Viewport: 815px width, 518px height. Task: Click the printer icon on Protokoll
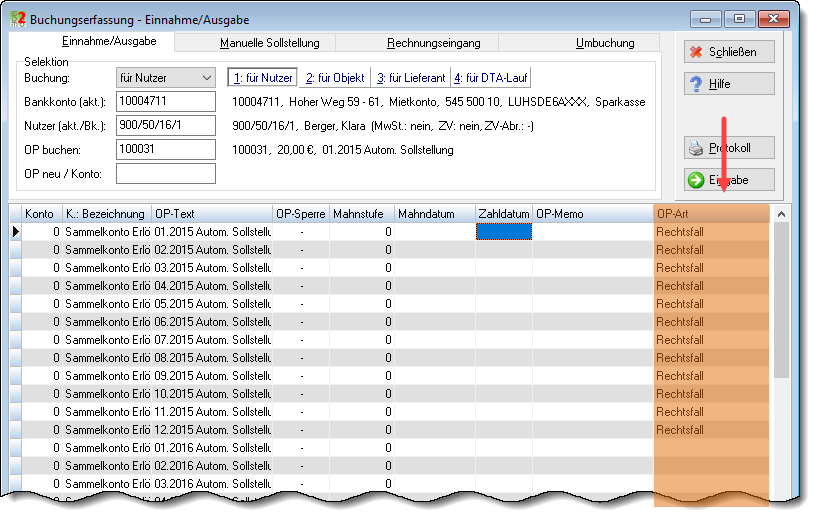click(696, 149)
